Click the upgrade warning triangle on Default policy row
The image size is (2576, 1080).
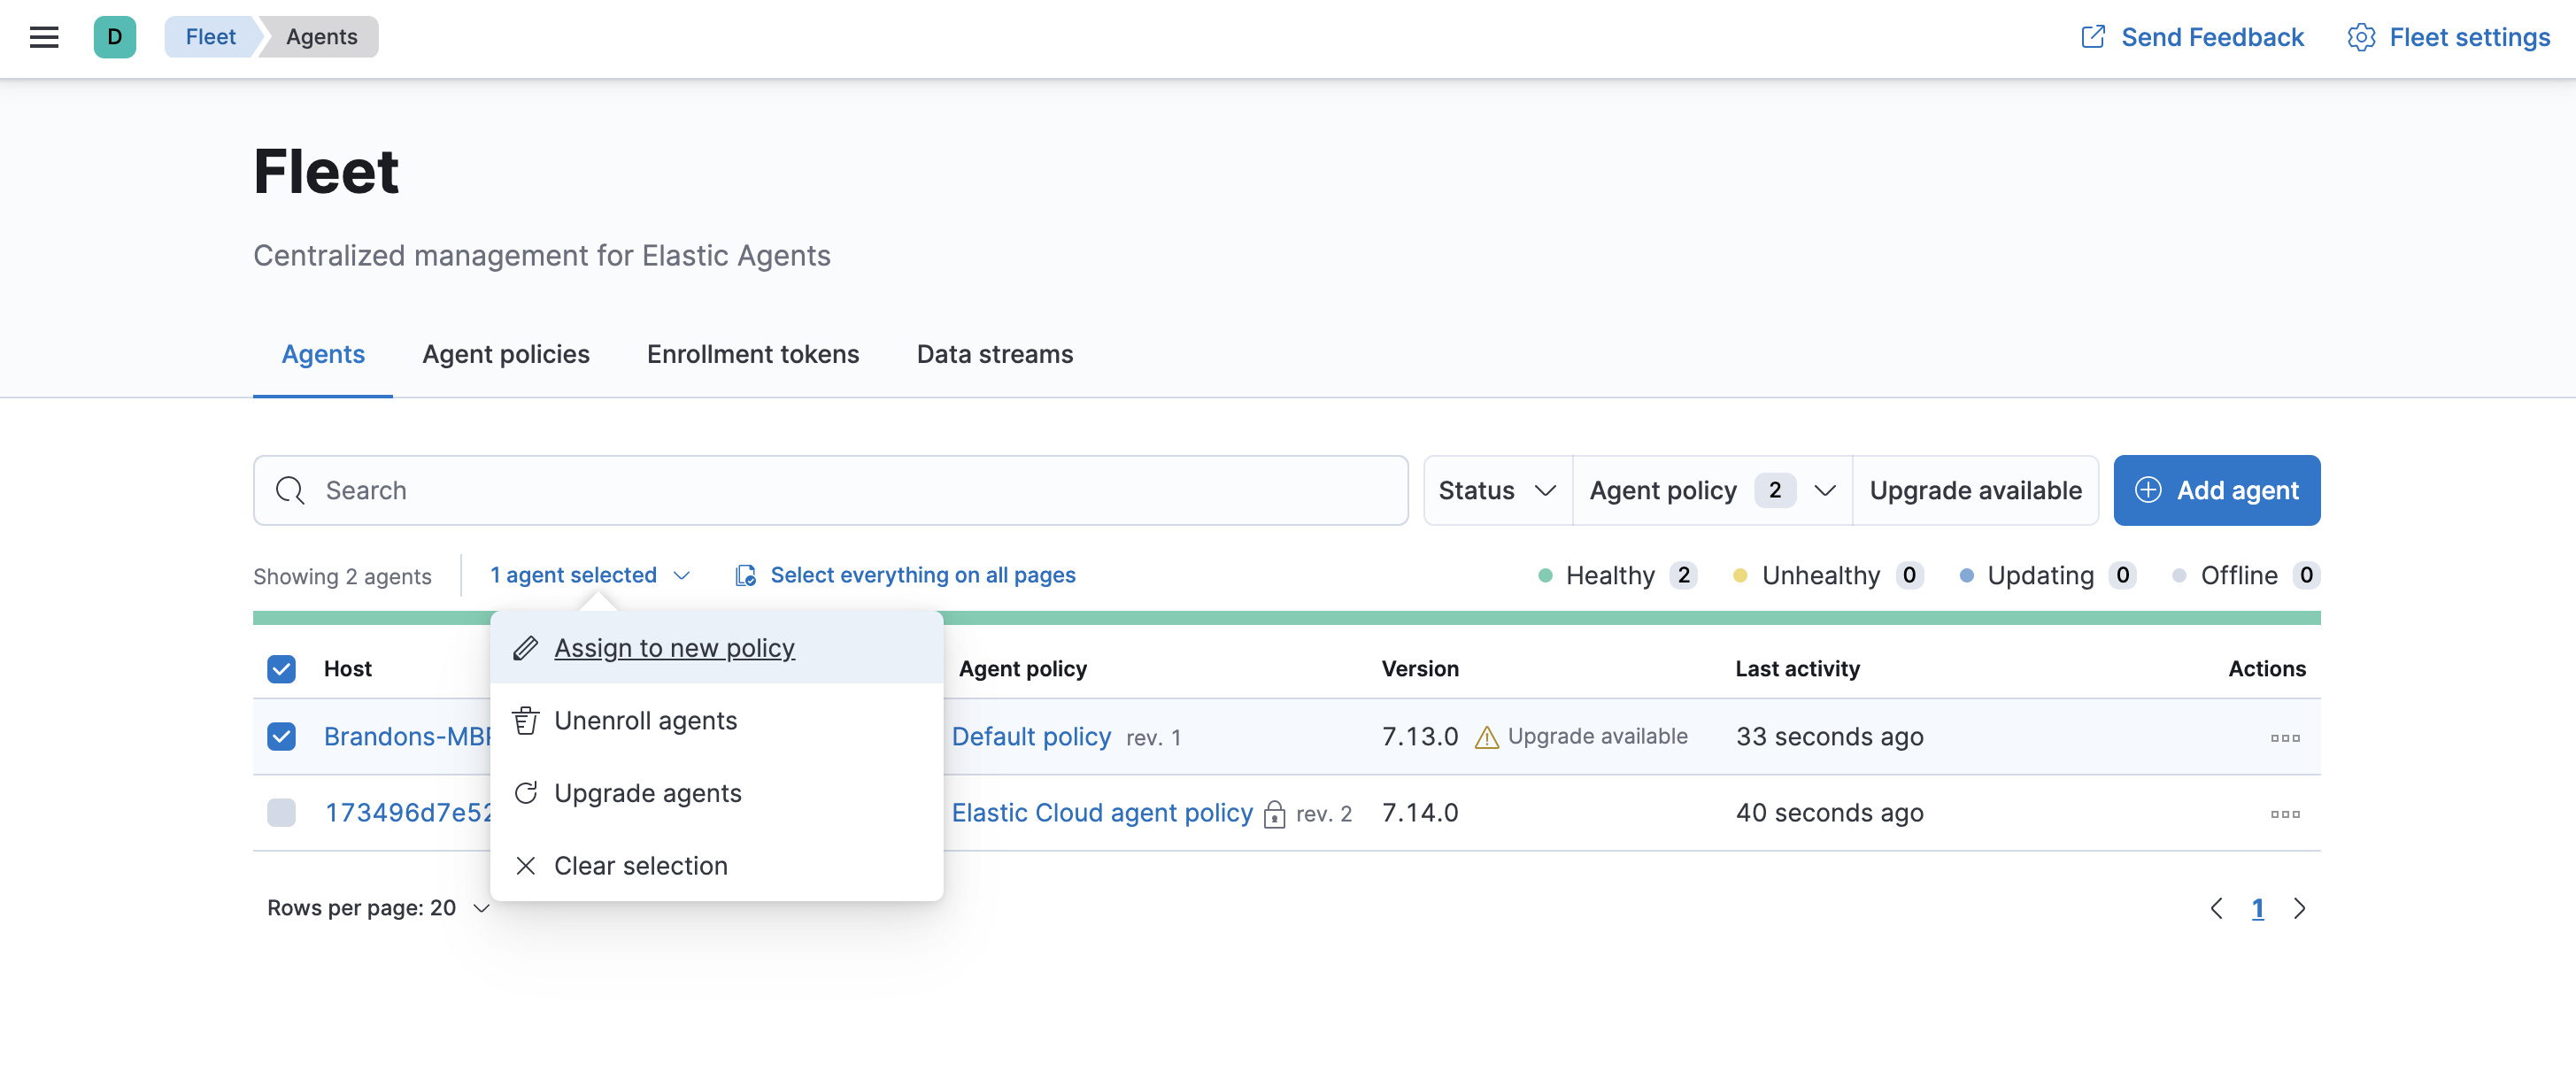click(1487, 737)
